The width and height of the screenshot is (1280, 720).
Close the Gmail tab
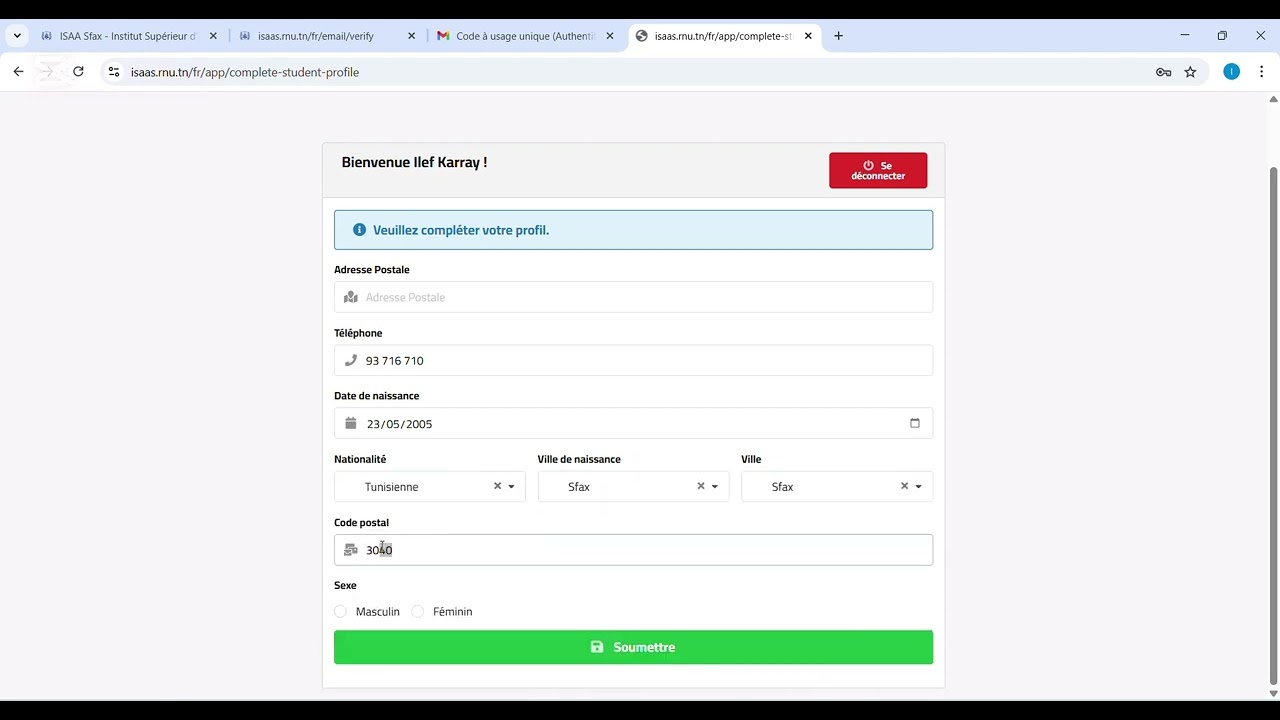pos(610,36)
